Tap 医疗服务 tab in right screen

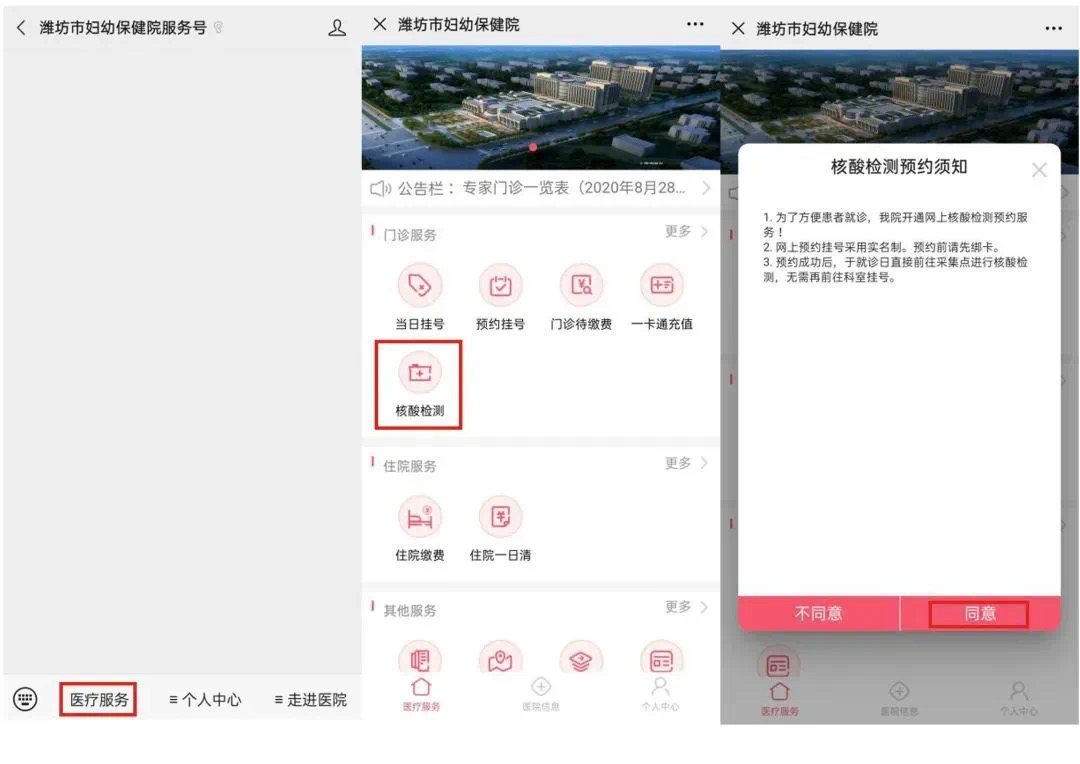pos(780,699)
